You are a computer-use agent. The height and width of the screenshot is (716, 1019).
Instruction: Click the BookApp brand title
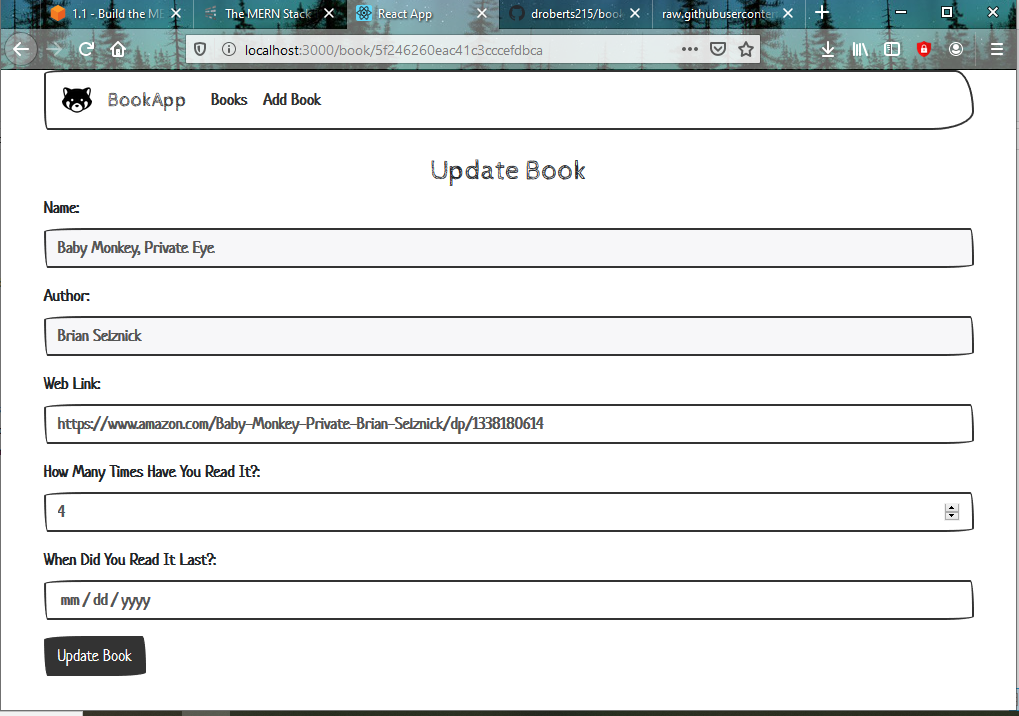point(146,100)
